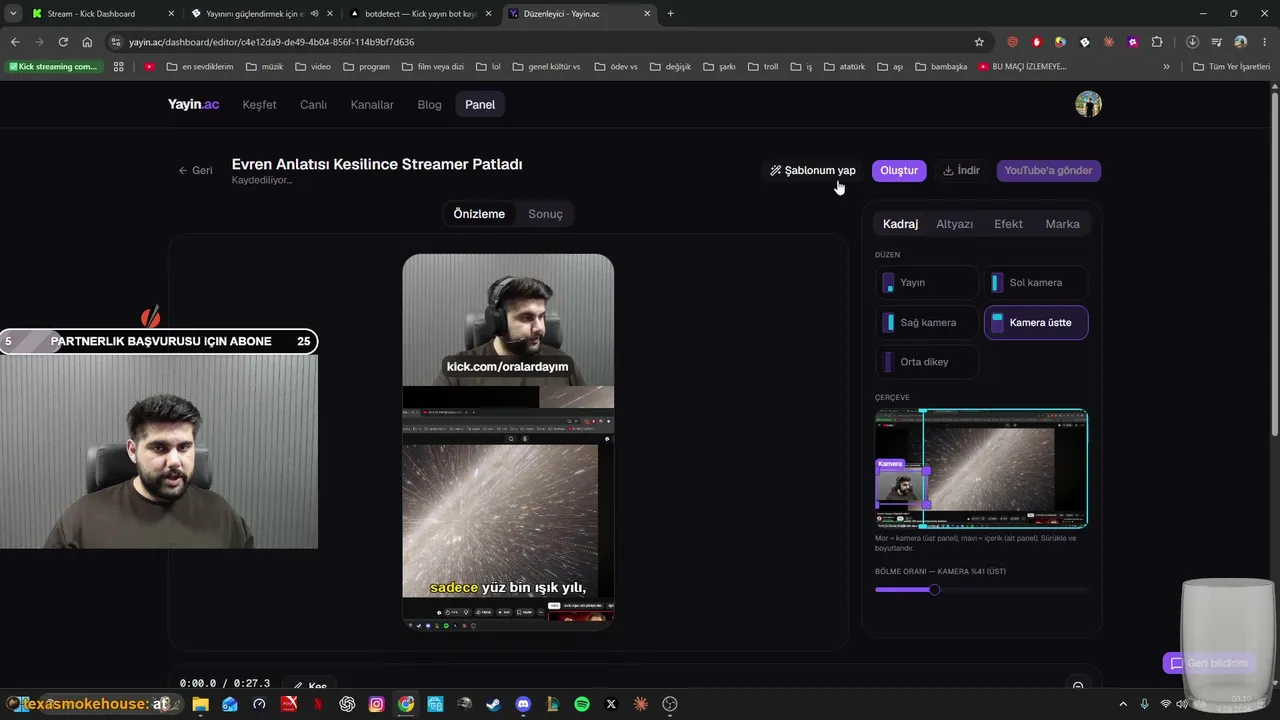1280x720 pixels.
Task: Open a new browser tab
Action: pos(670,14)
